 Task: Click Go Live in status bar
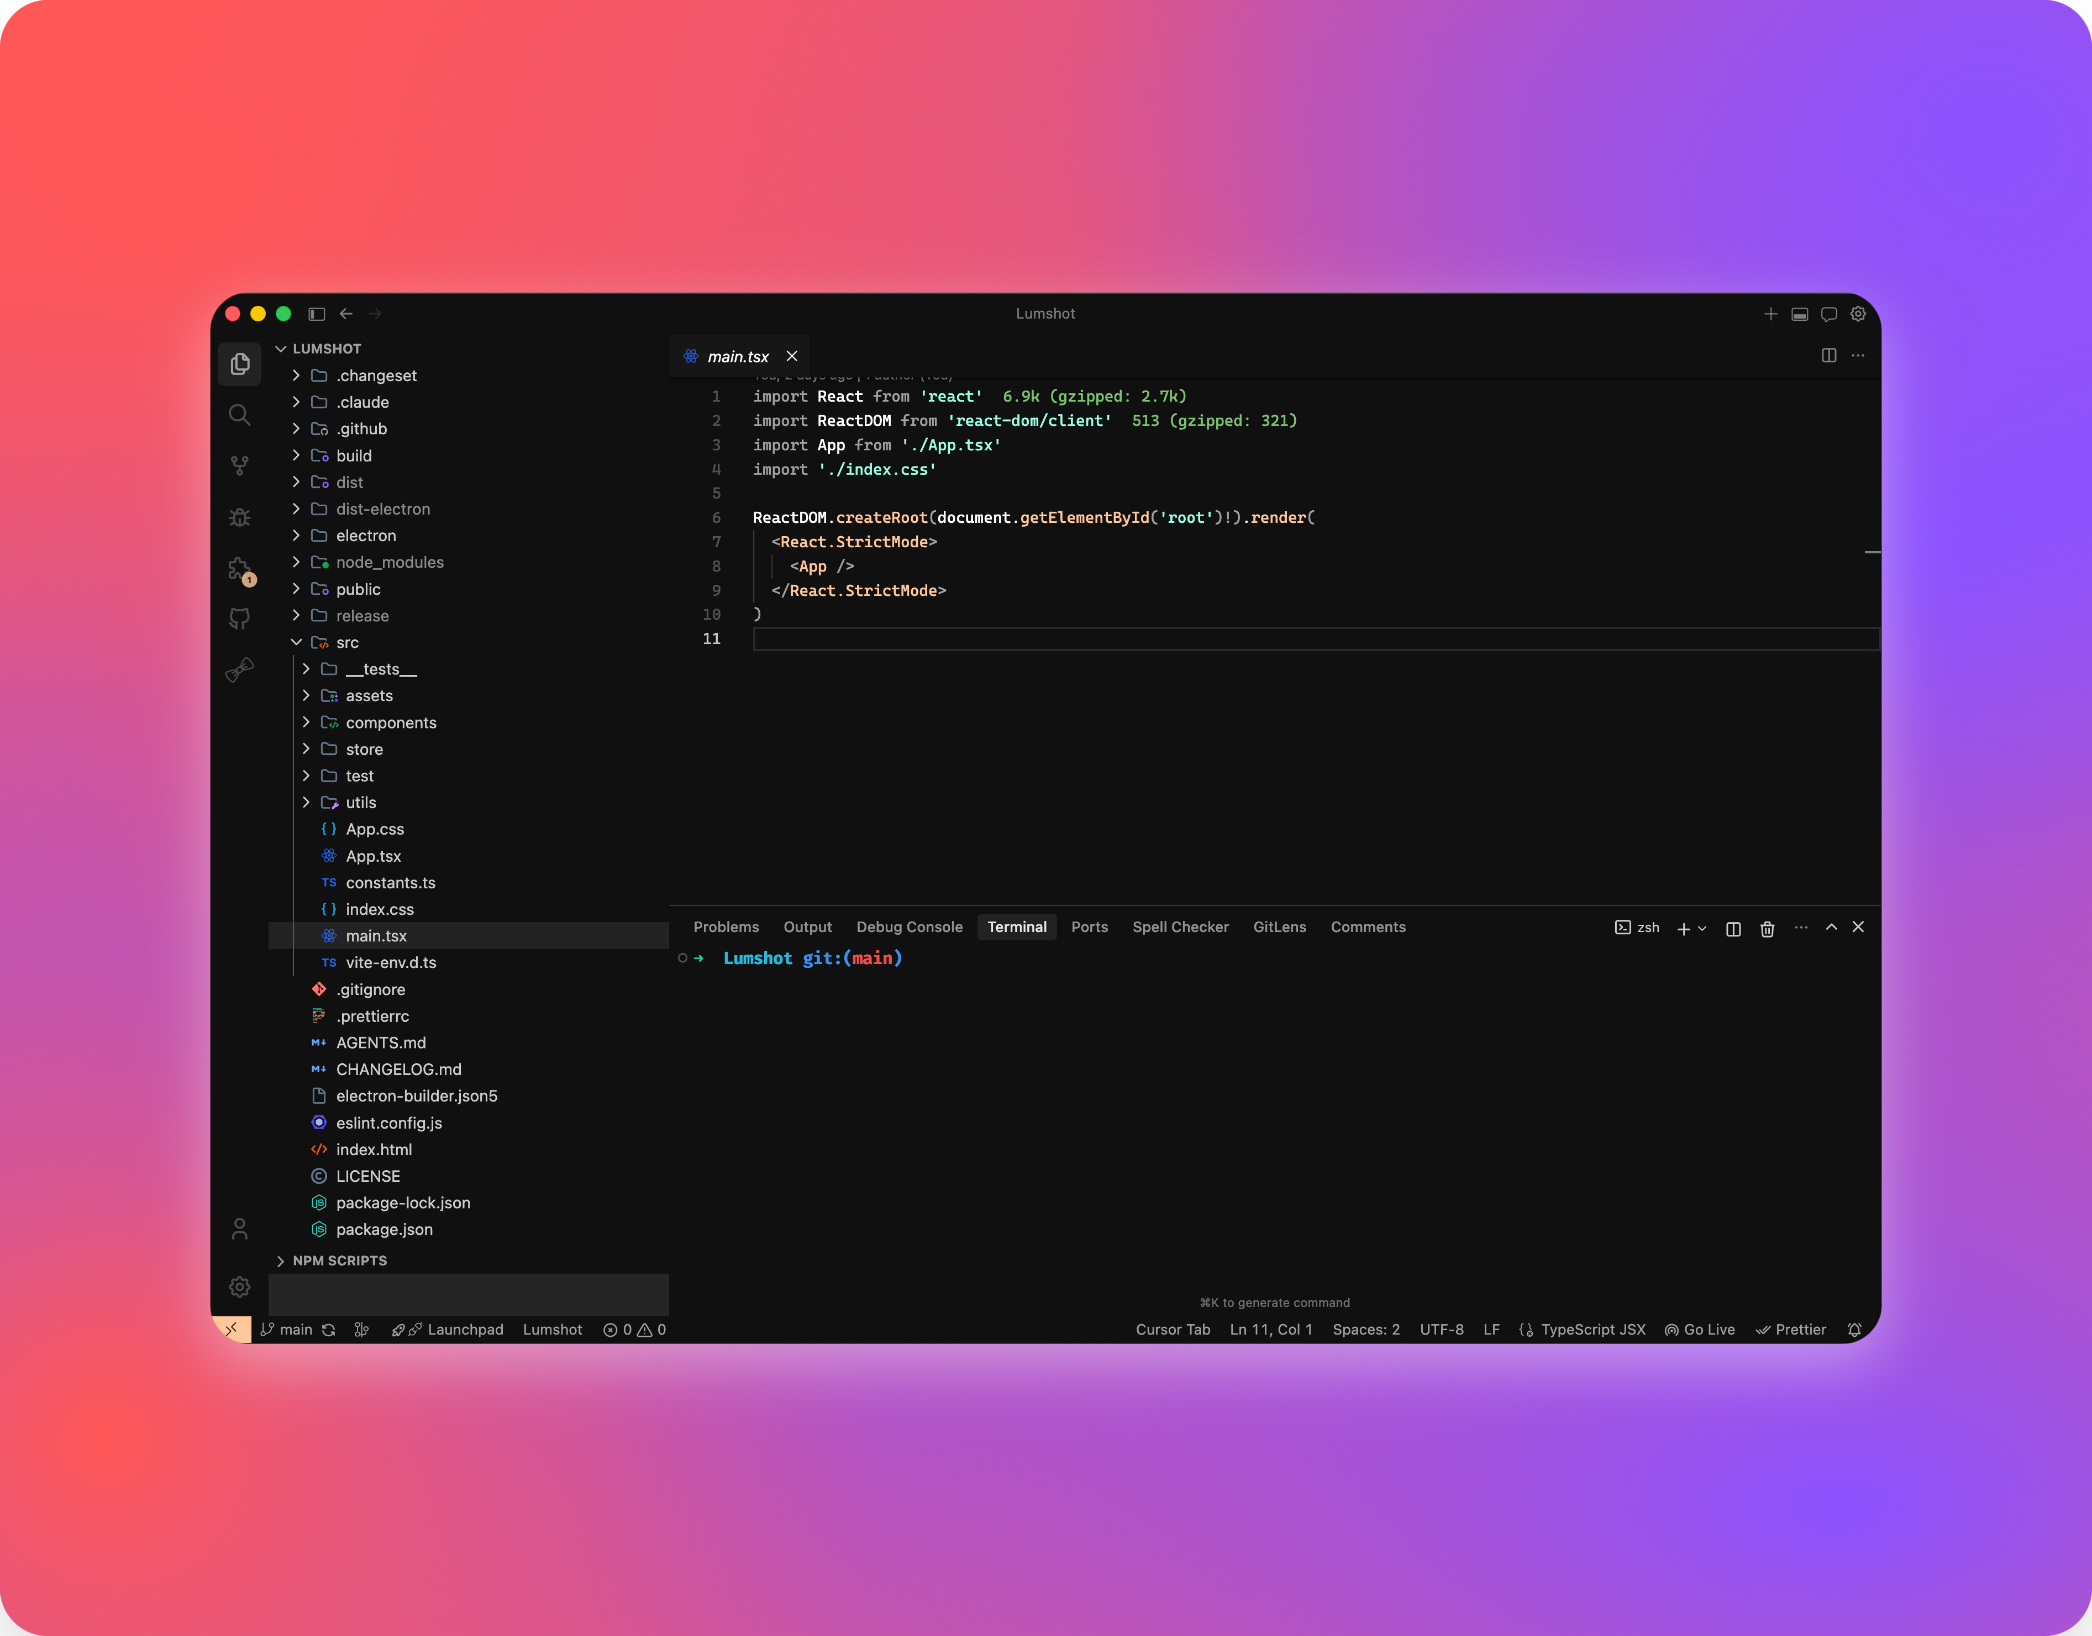[1699, 1330]
